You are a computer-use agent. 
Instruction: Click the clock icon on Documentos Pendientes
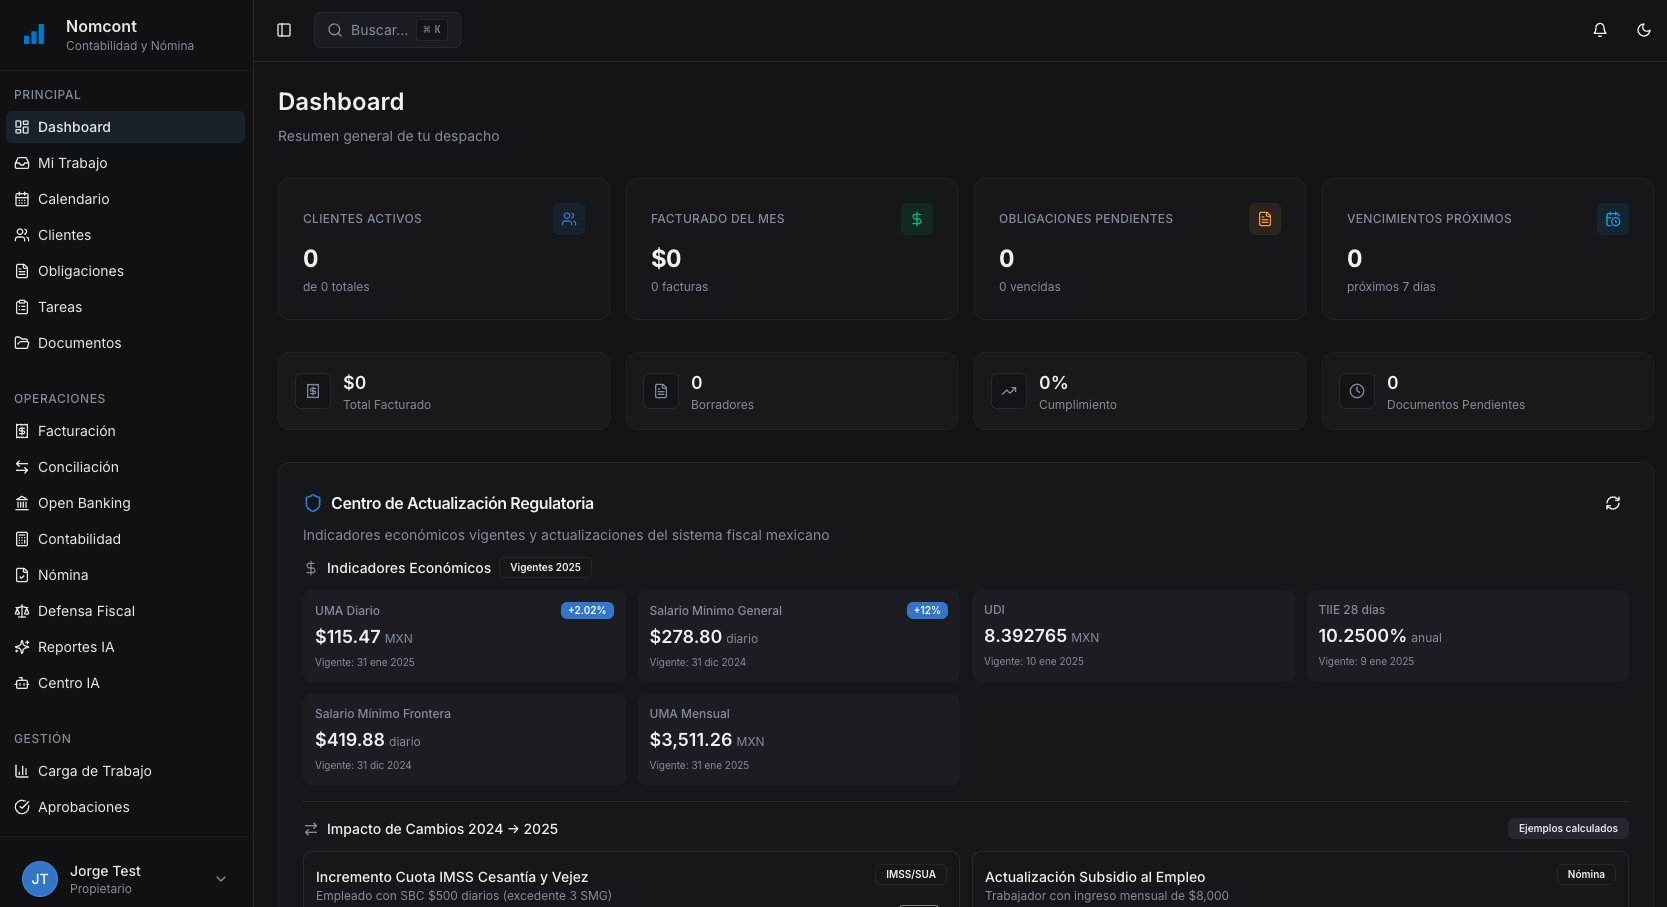(x=1357, y=391)
